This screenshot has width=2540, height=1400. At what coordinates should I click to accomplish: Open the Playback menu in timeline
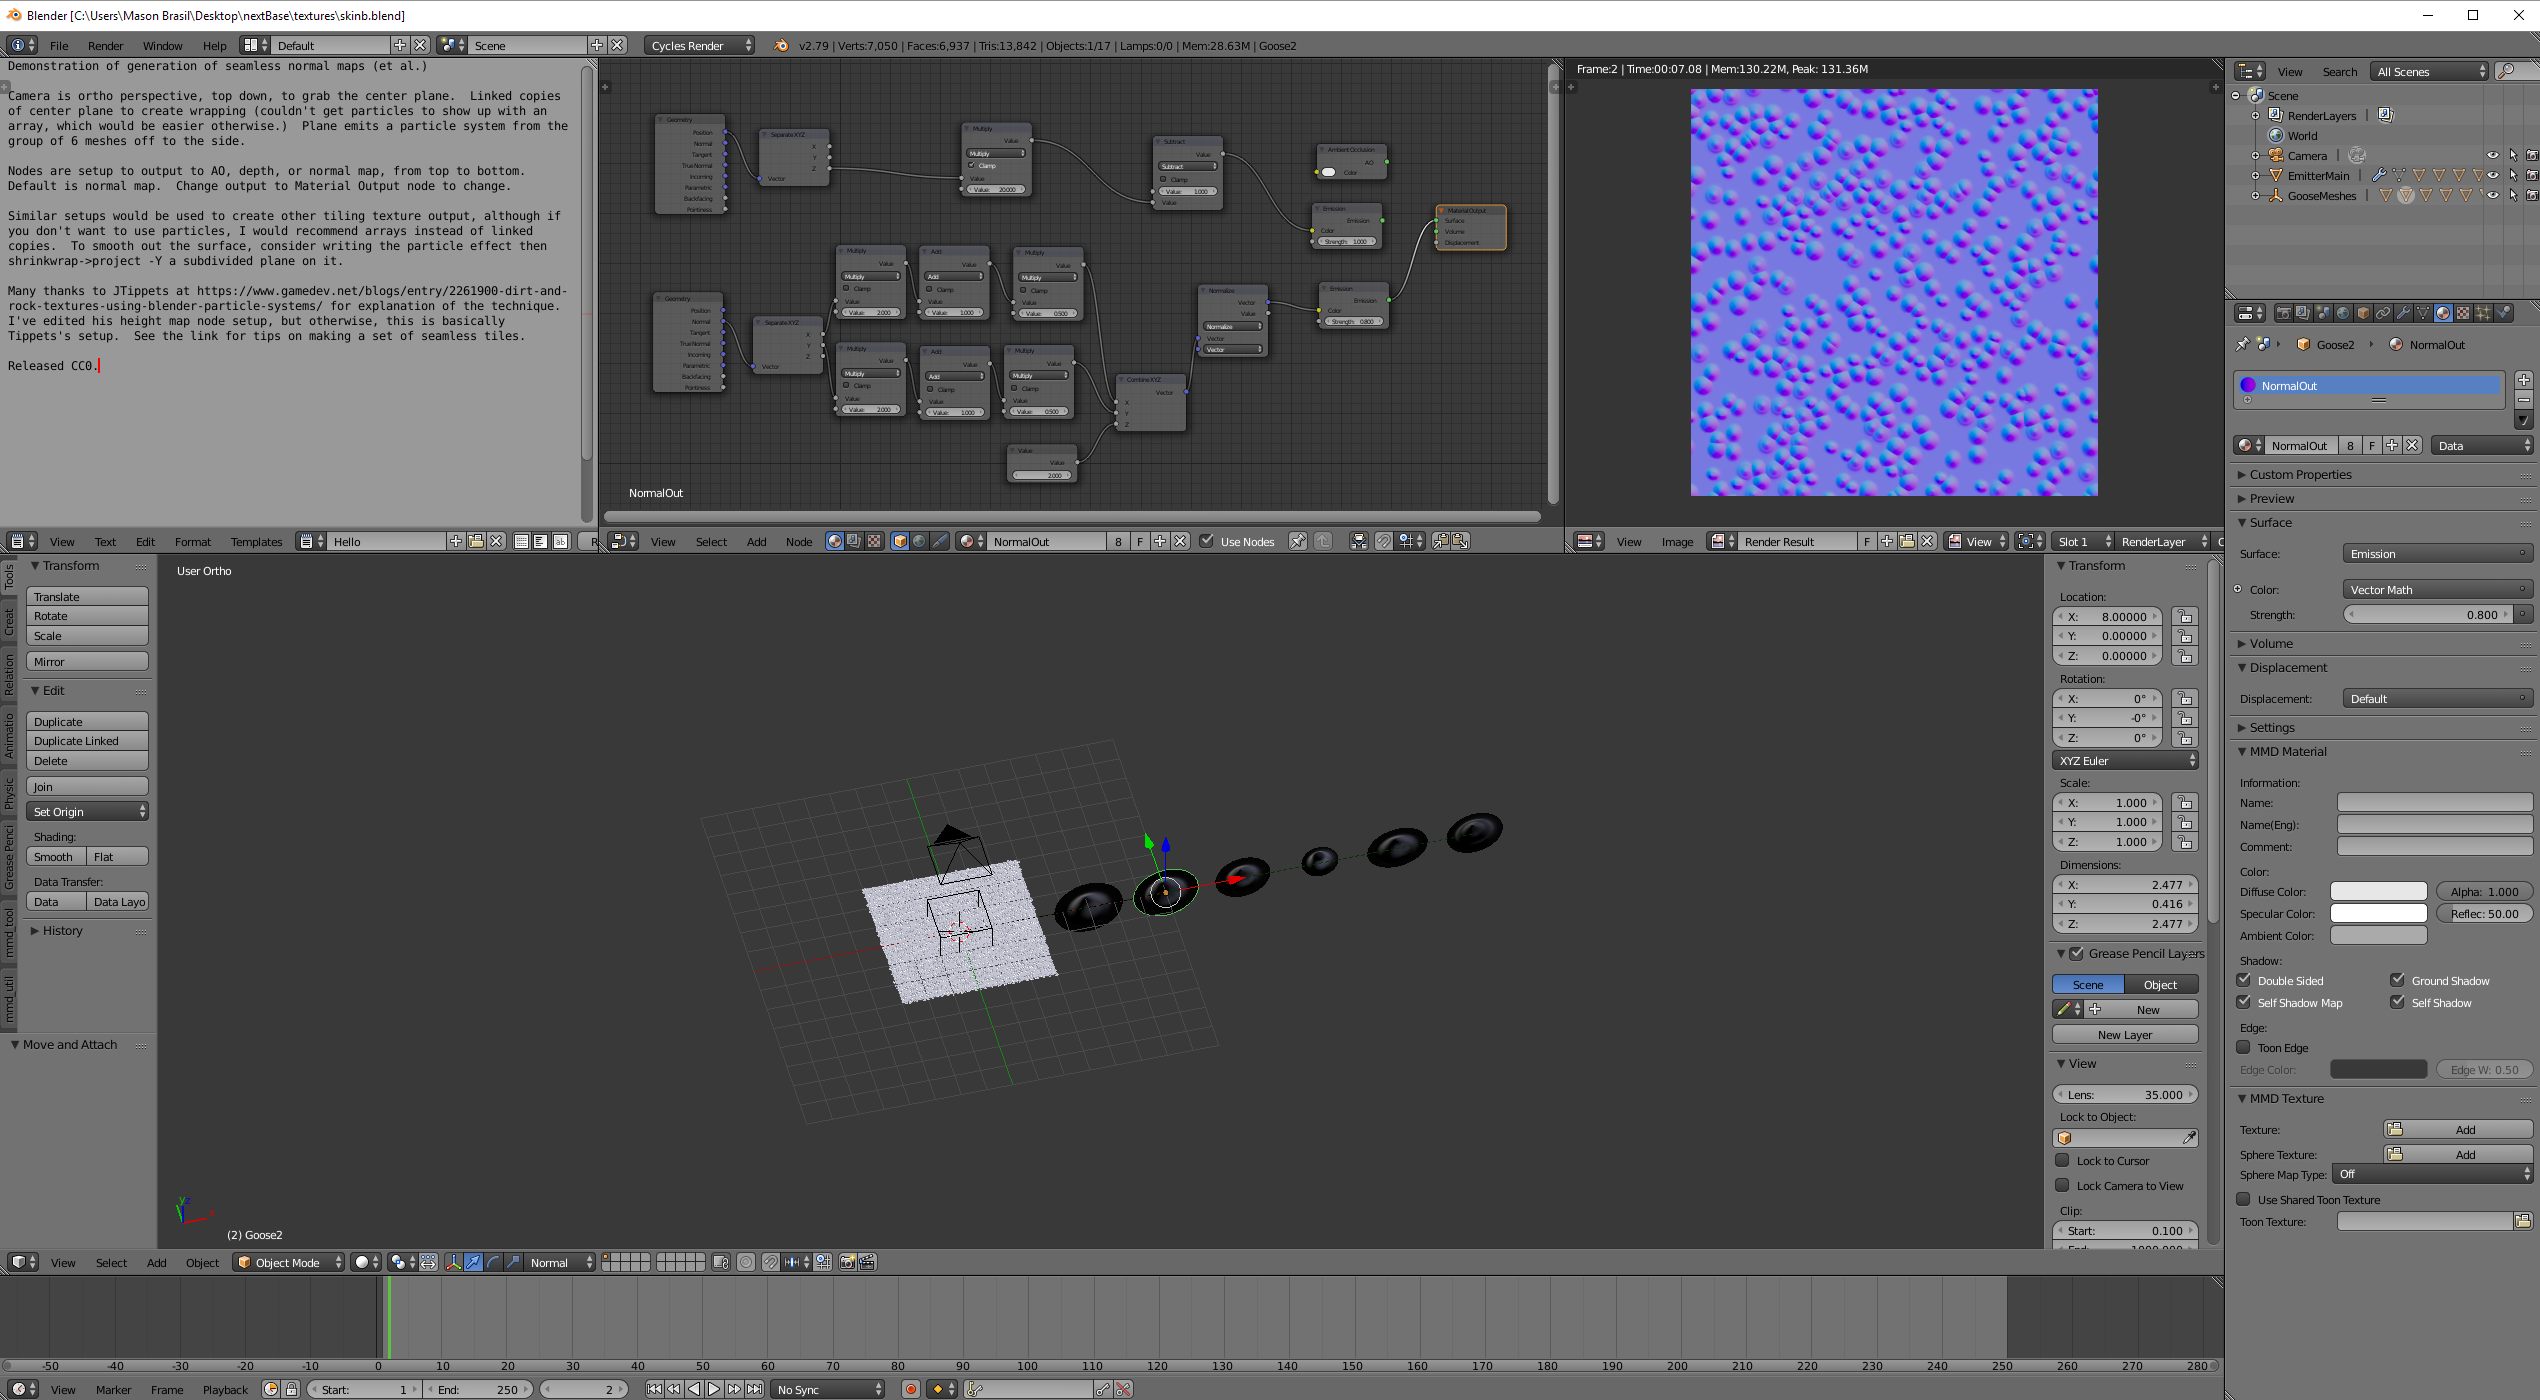coord(225,1389)
